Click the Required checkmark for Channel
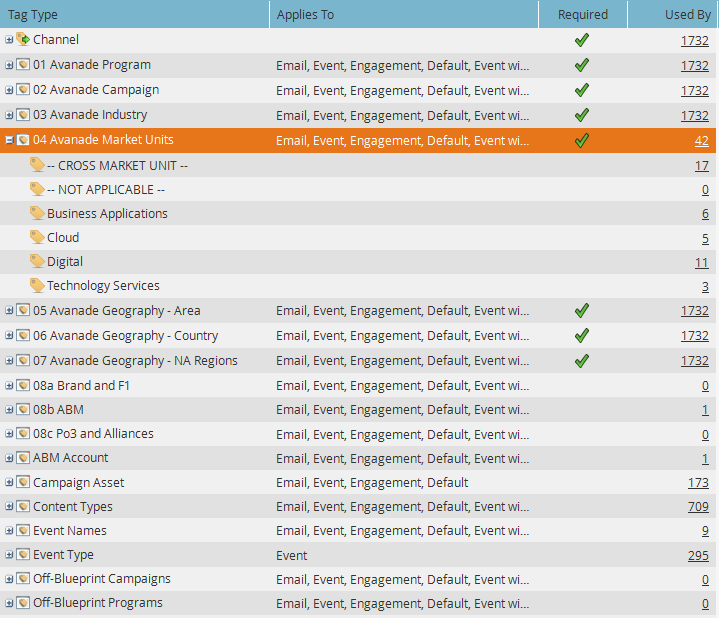The height and width of the screenshot is (618, 719). point(582,40)
